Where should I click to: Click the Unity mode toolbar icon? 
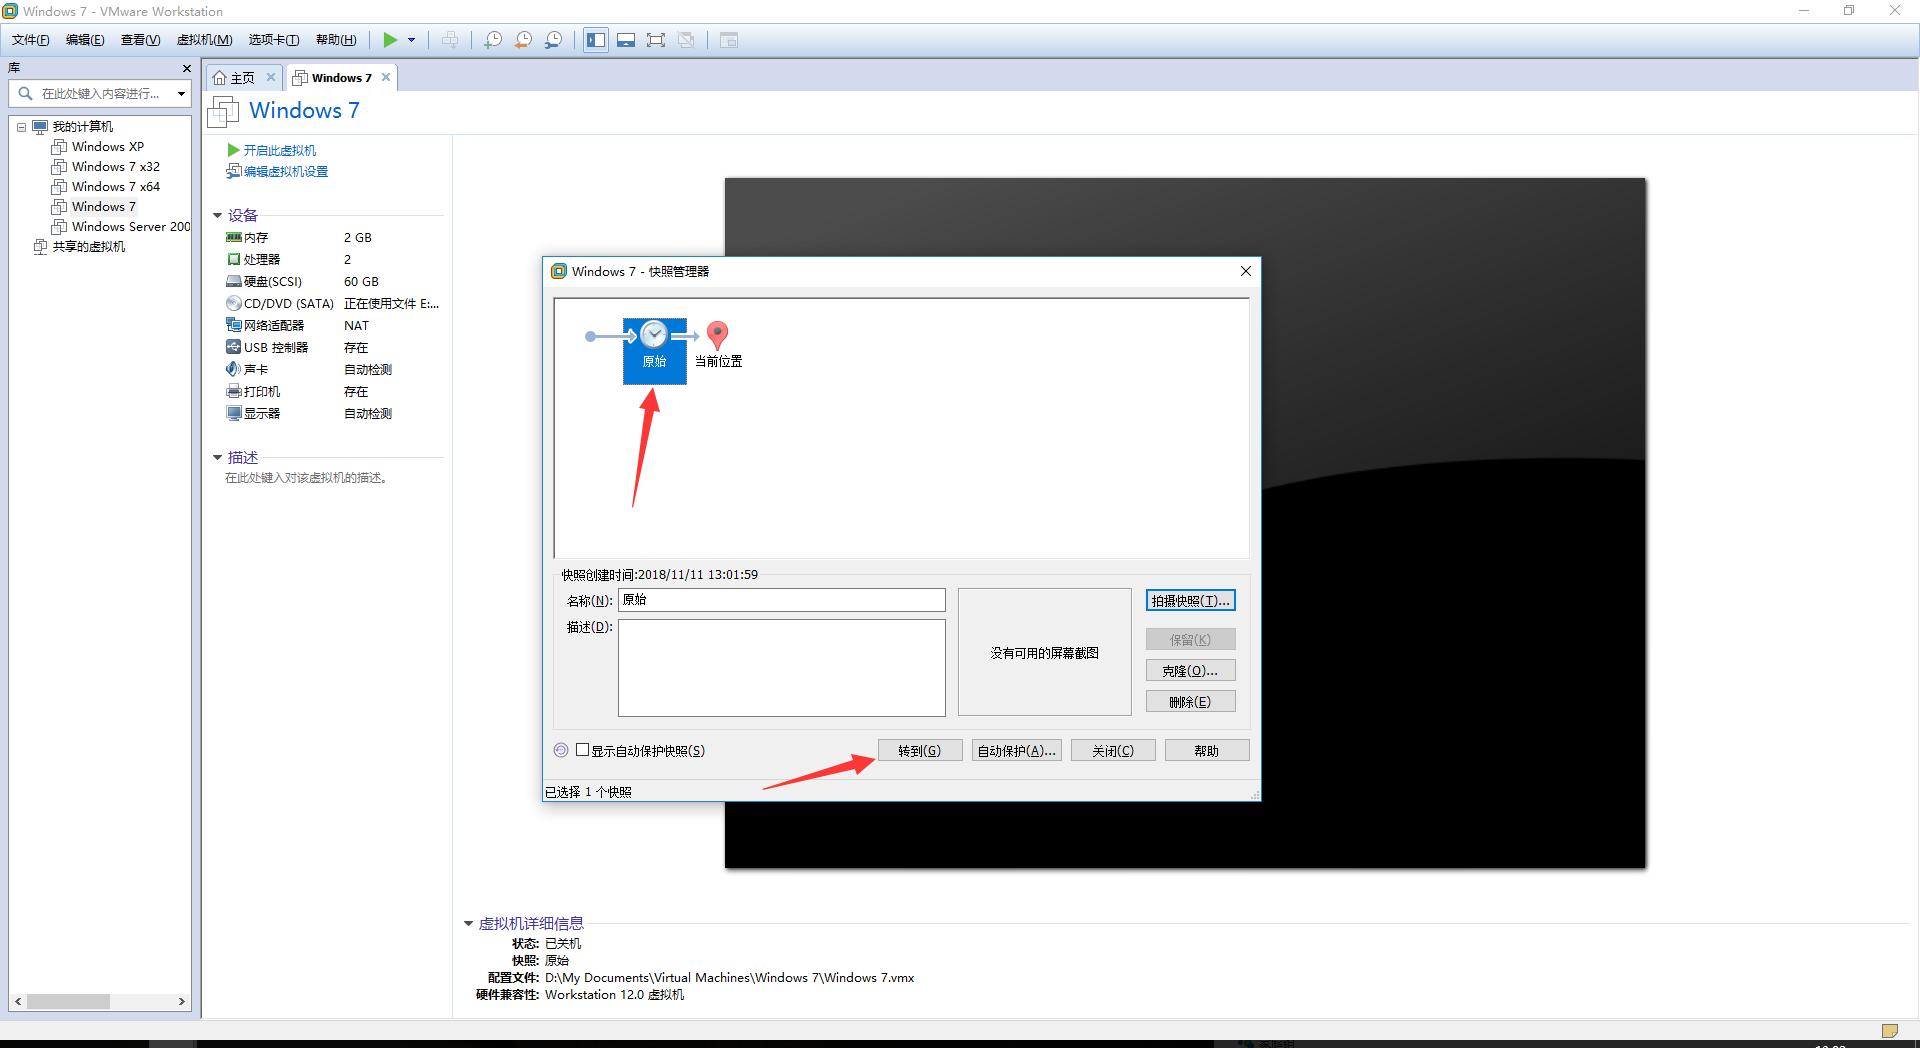click(x=686, y=40)
